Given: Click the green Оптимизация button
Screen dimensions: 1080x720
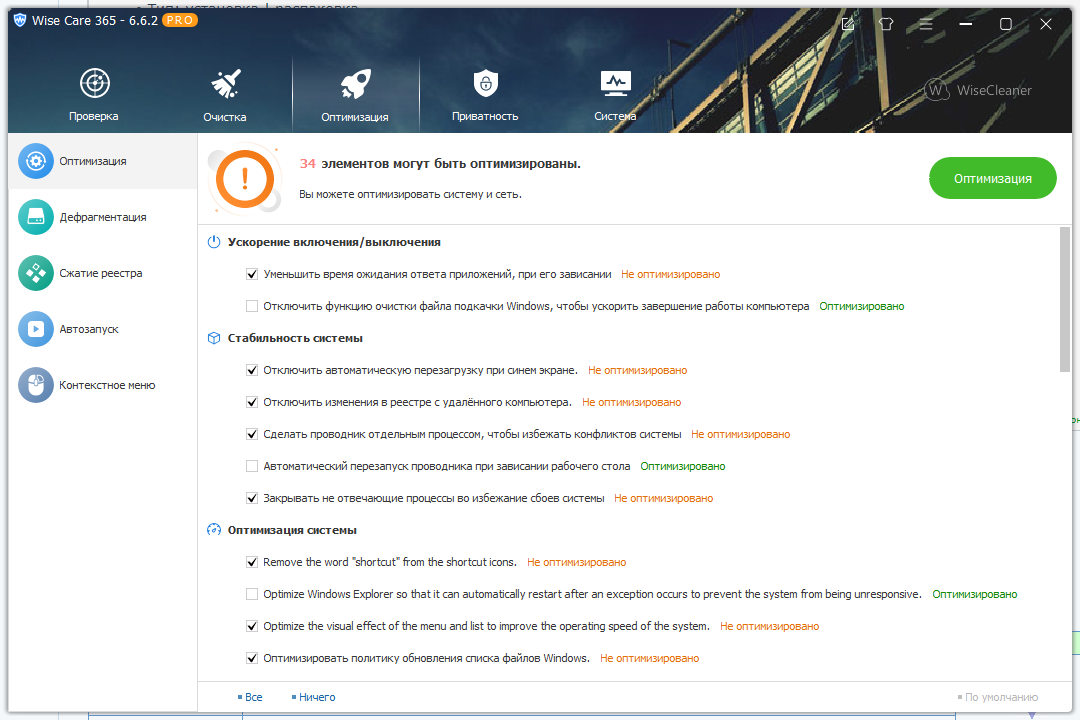Looking at the screenshot, I should pyautogui.click(x=993, y=178).
